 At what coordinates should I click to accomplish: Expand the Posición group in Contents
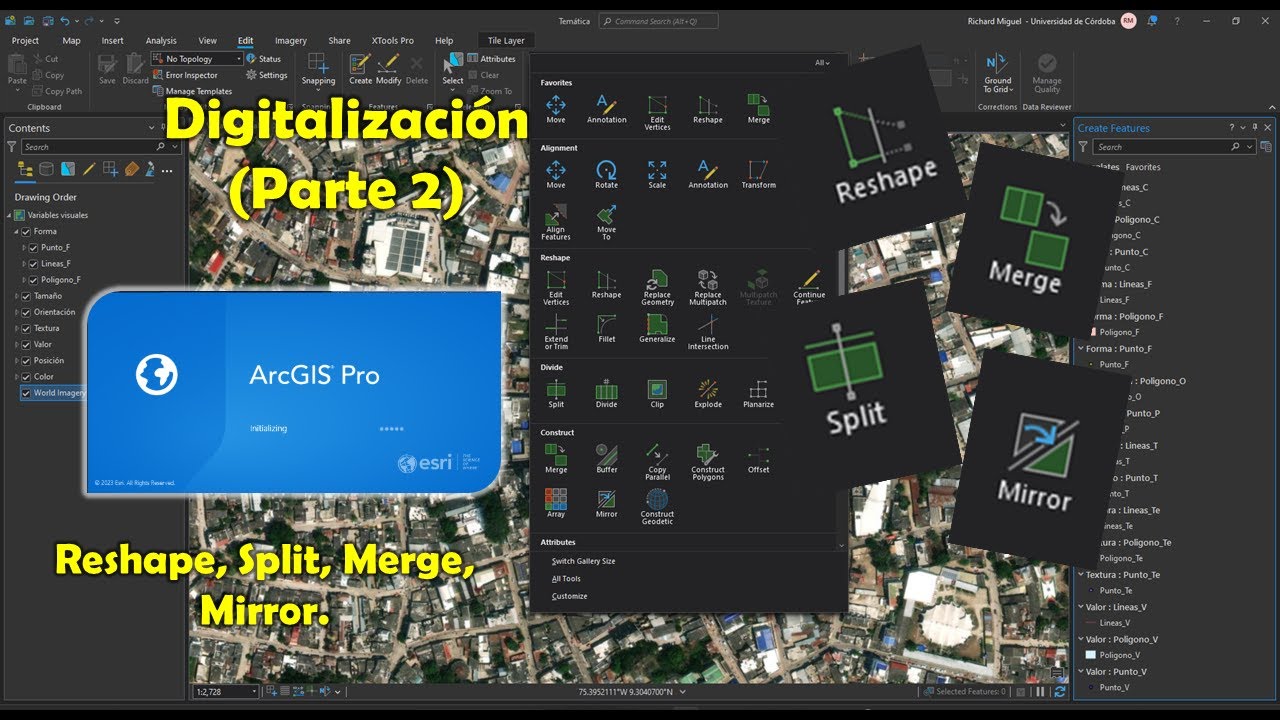point(15,360)
